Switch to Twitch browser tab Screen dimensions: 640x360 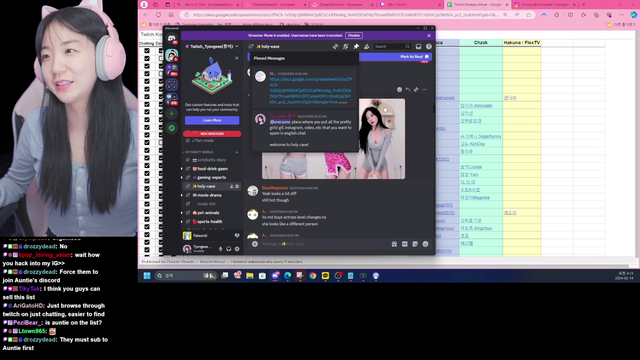tap(410, 4)
